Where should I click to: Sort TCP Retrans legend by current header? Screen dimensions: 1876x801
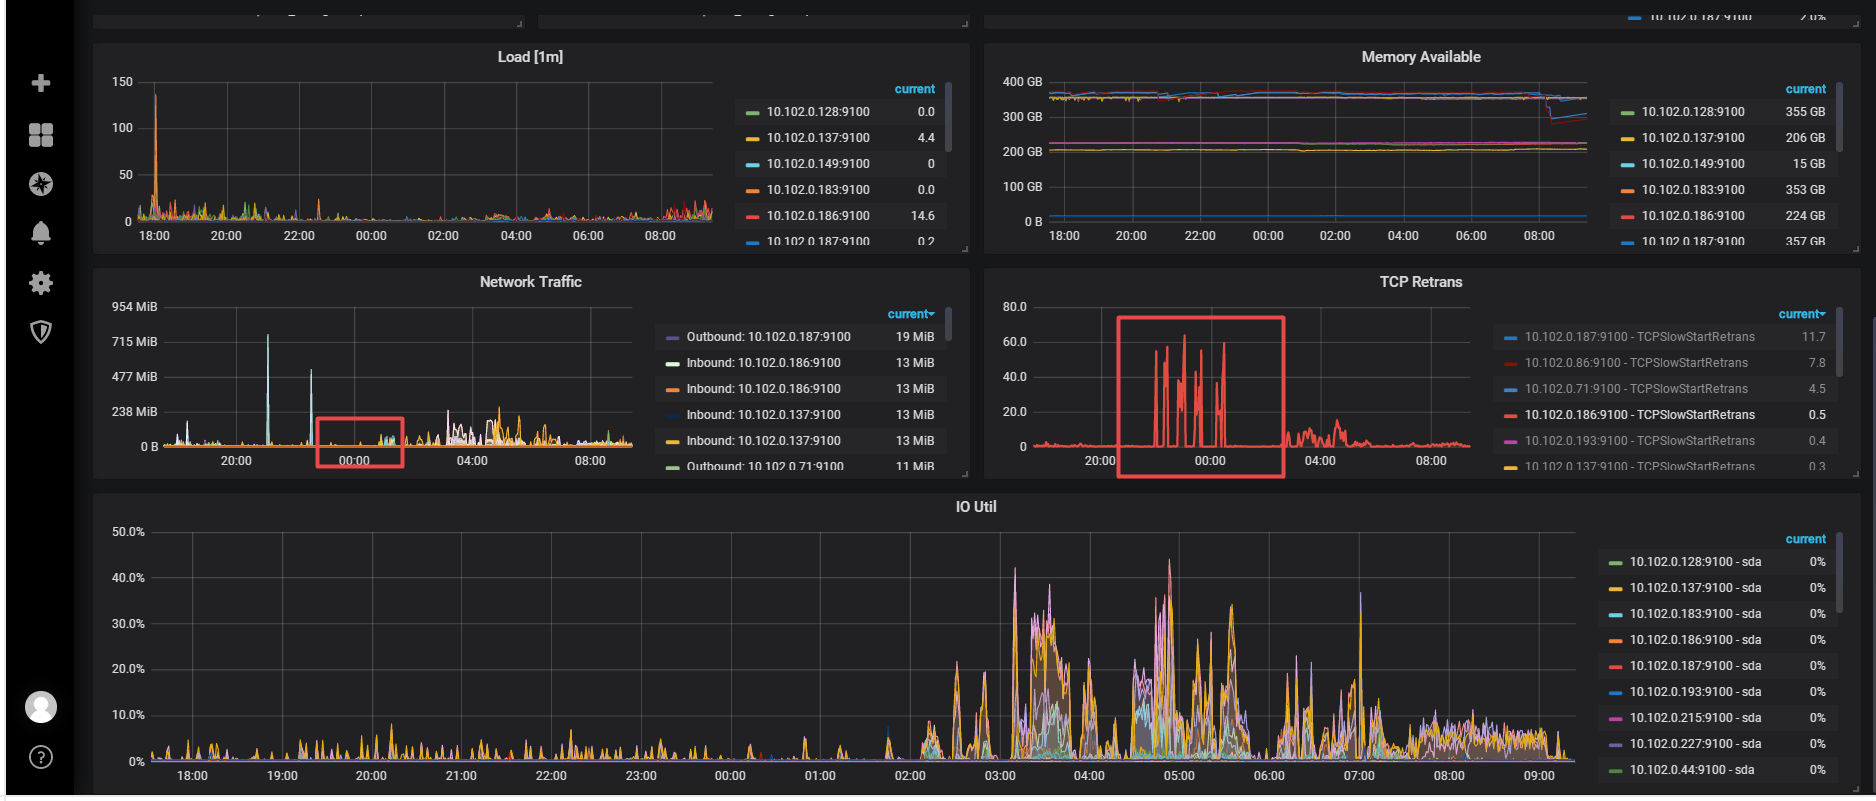pos(1801,314)
